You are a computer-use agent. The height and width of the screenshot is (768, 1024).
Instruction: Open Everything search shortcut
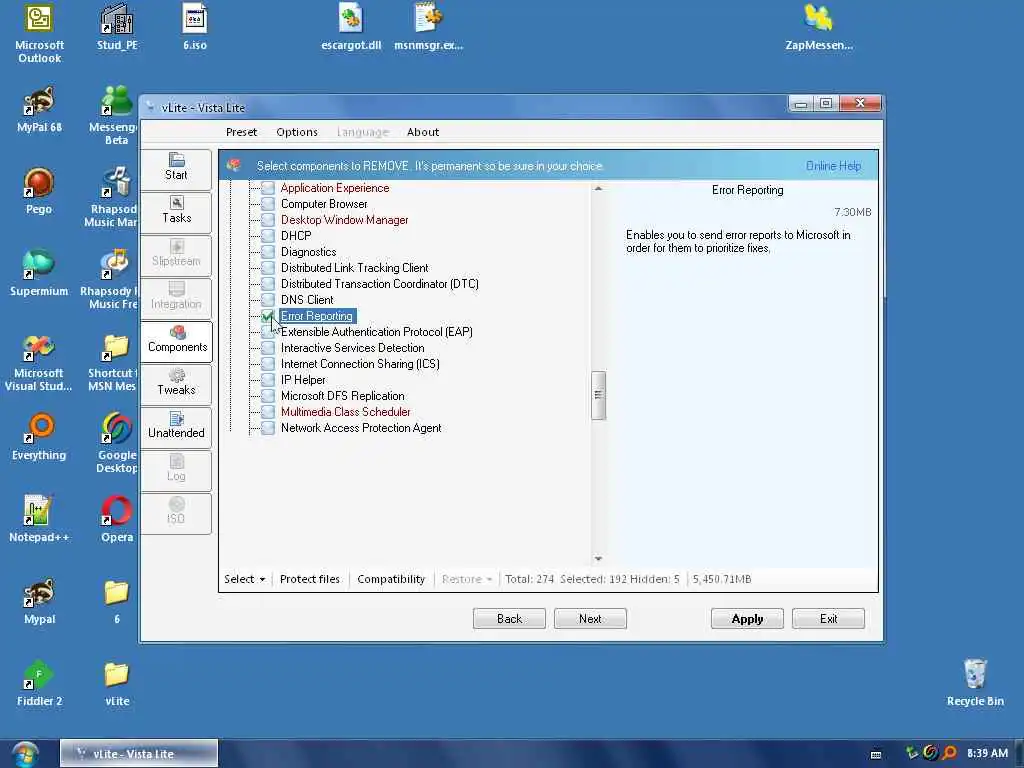point(39,438)
